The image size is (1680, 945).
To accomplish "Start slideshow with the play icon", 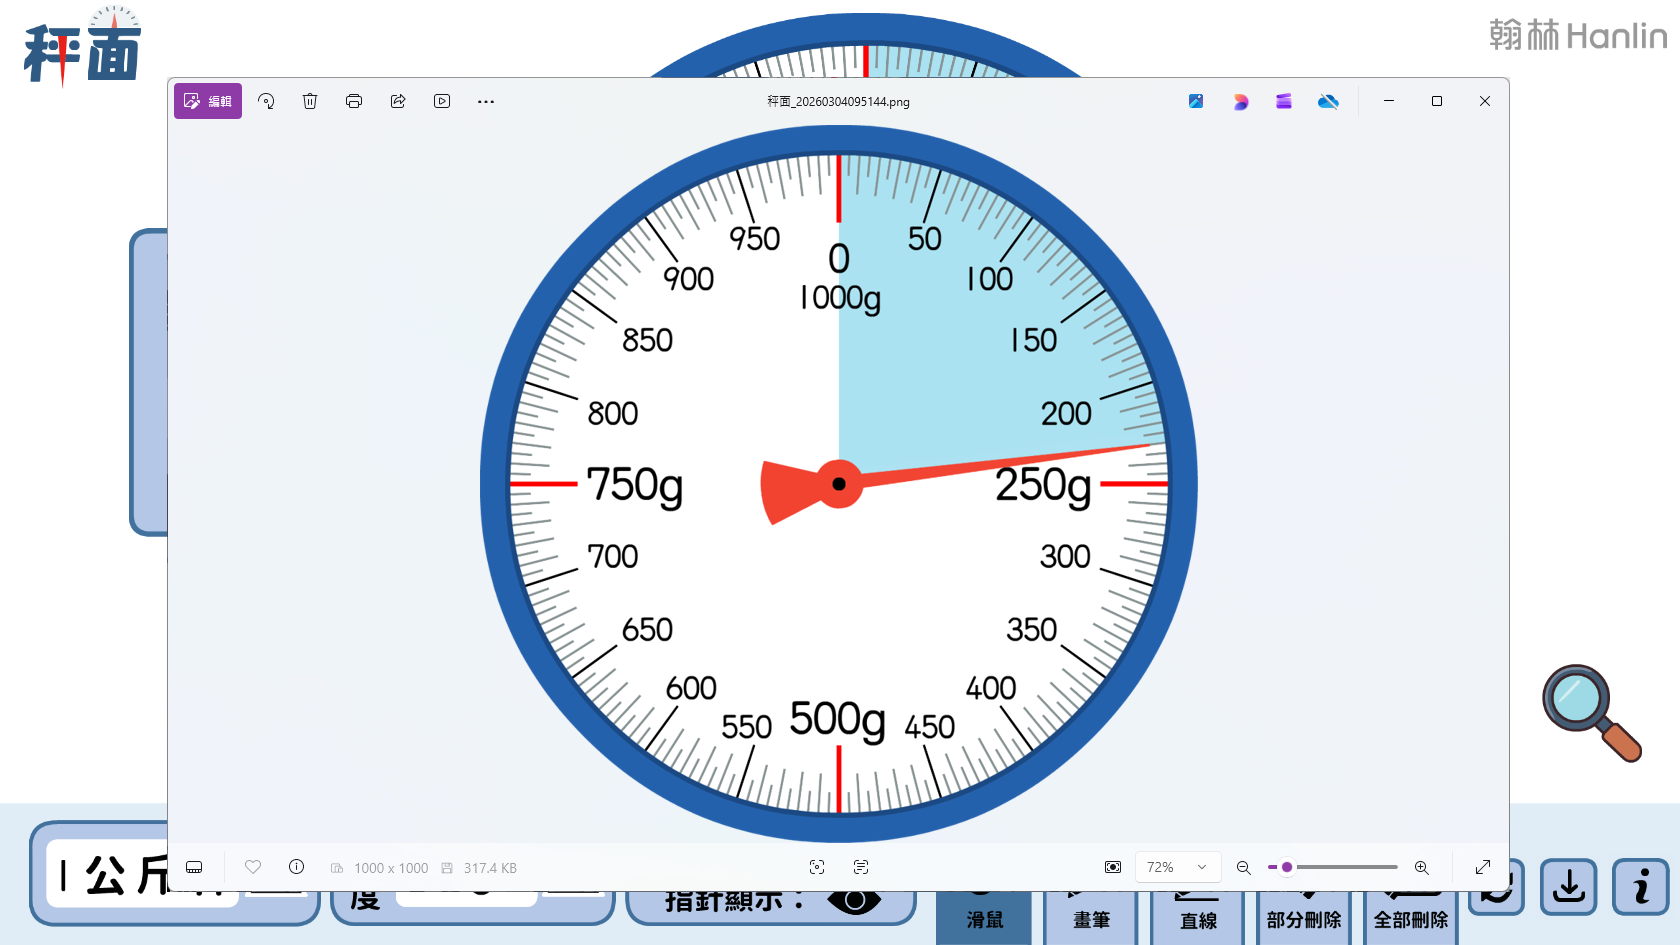I will point(442,101).
